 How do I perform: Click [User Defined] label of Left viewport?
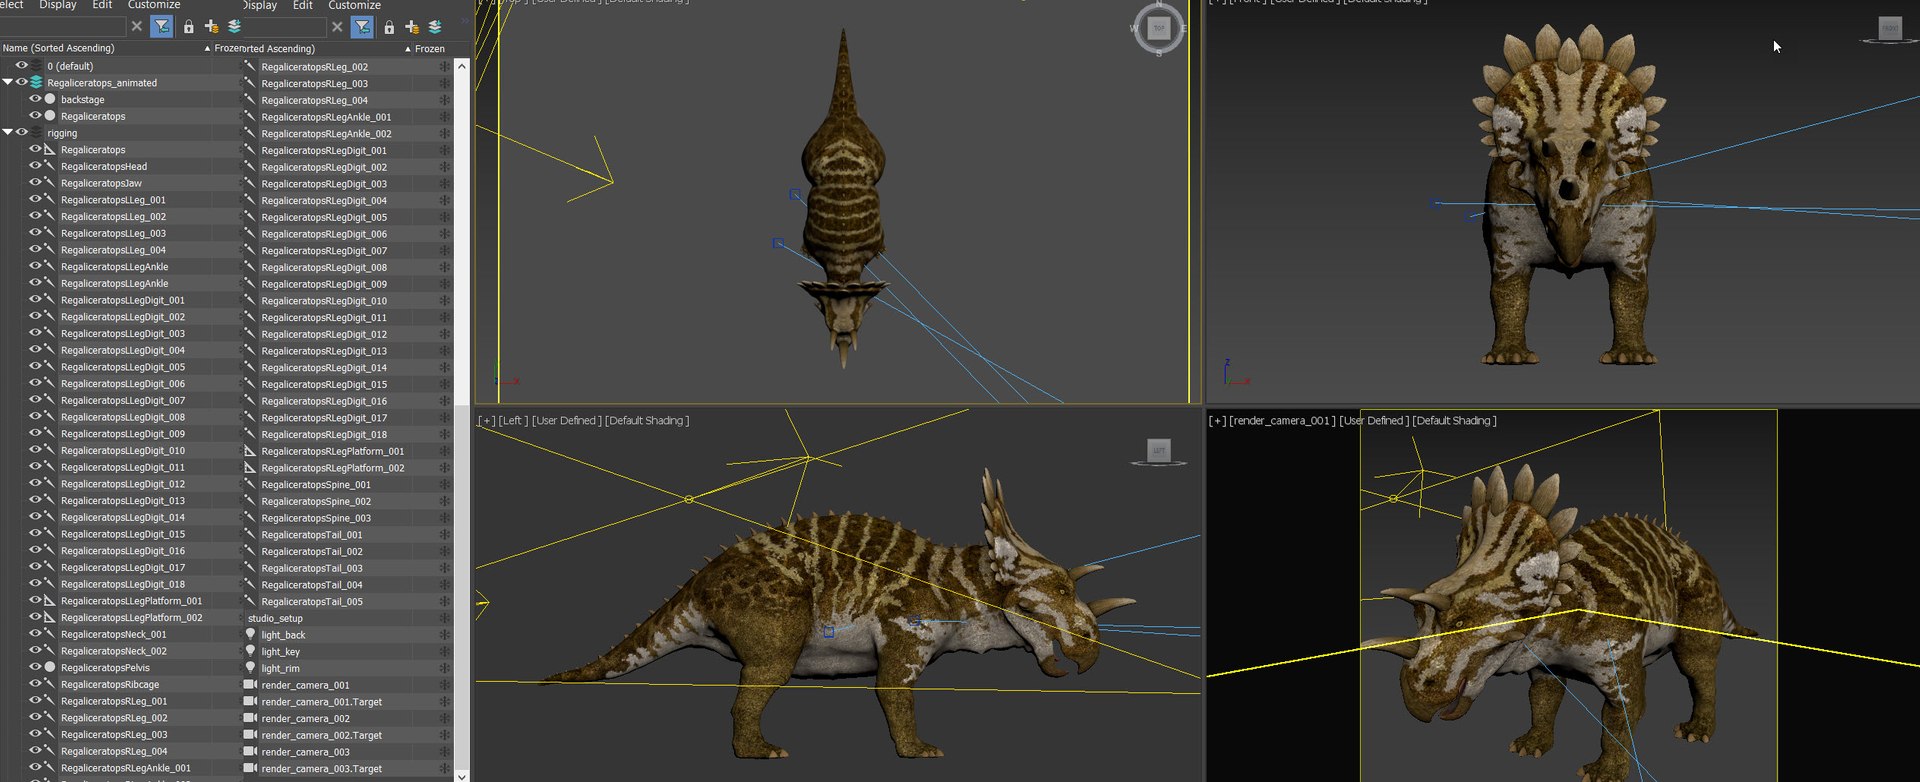567,421
